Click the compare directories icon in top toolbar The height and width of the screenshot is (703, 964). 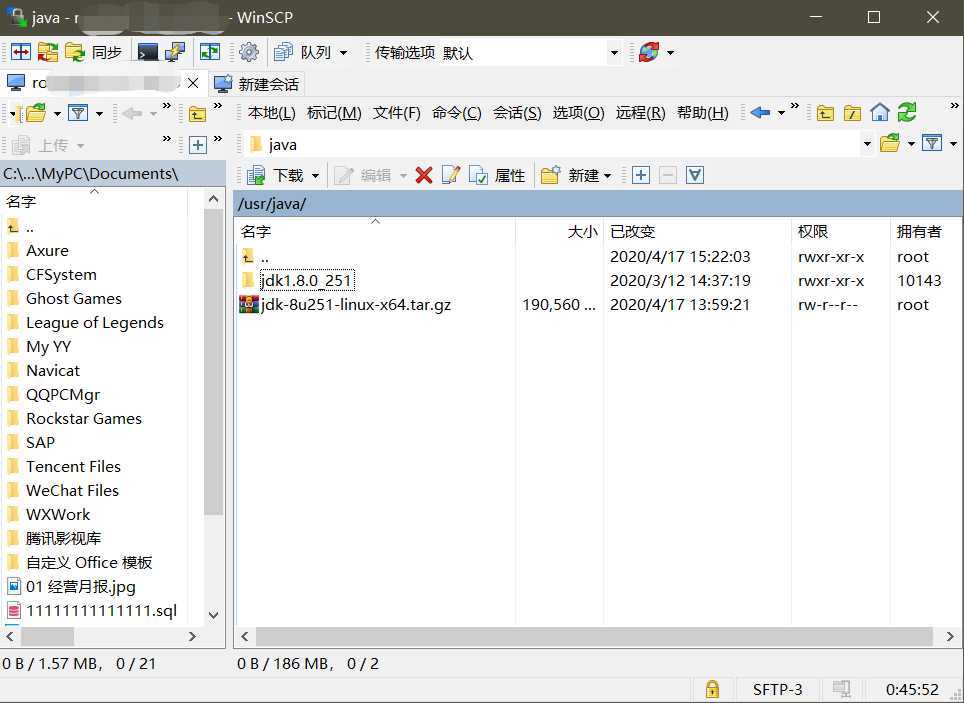[x=21, y=52]
